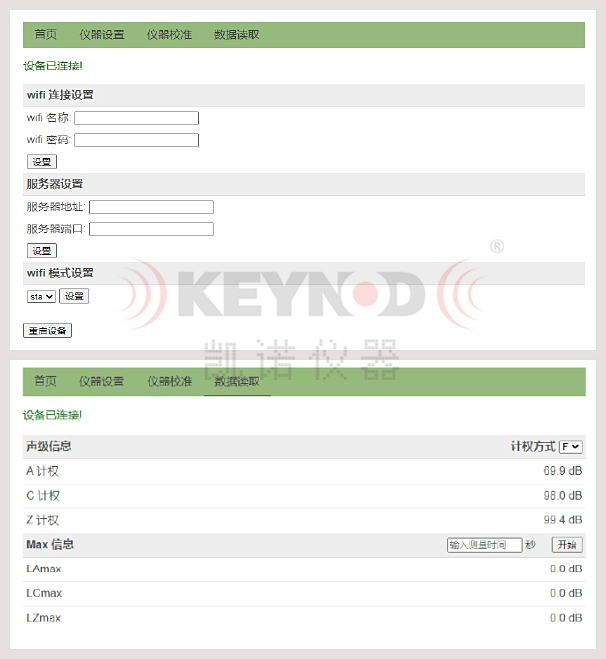Click 设置 button beside sta dropdown
This screenshot has width=606, height=659.
point(74,296)
